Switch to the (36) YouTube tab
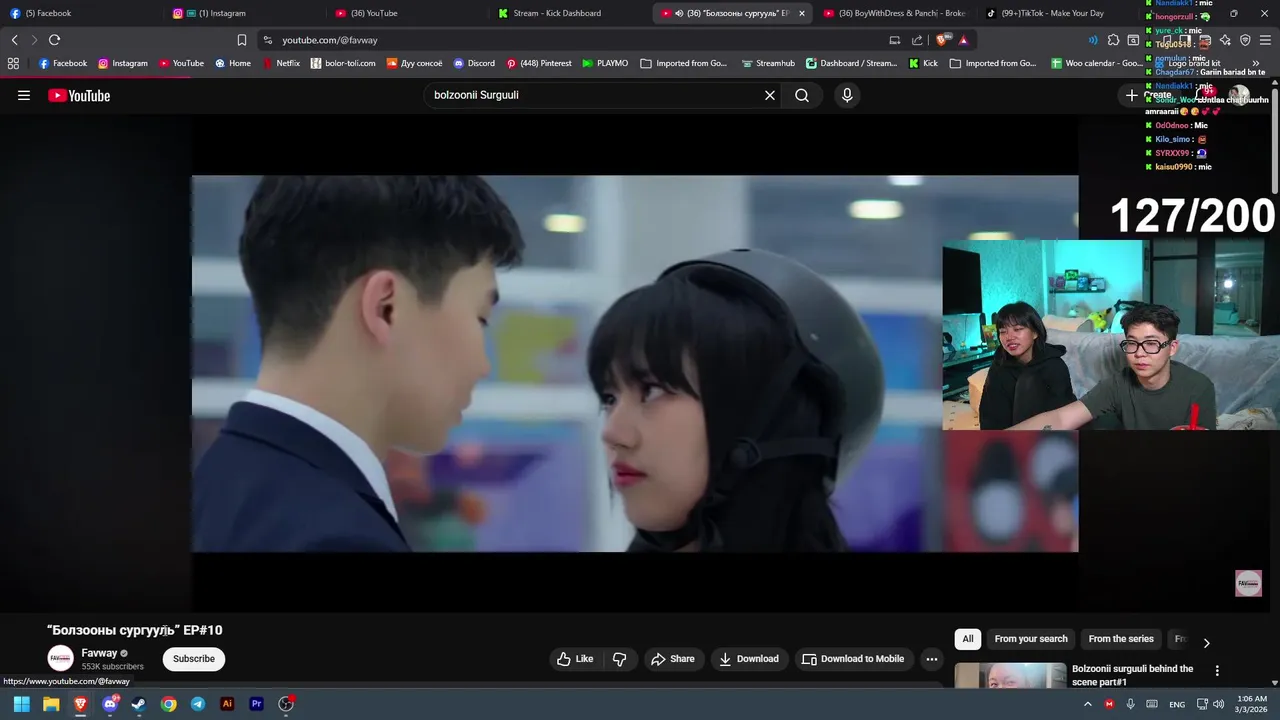Viewport: 1280px width, 720px height. [x=408, y=13]
